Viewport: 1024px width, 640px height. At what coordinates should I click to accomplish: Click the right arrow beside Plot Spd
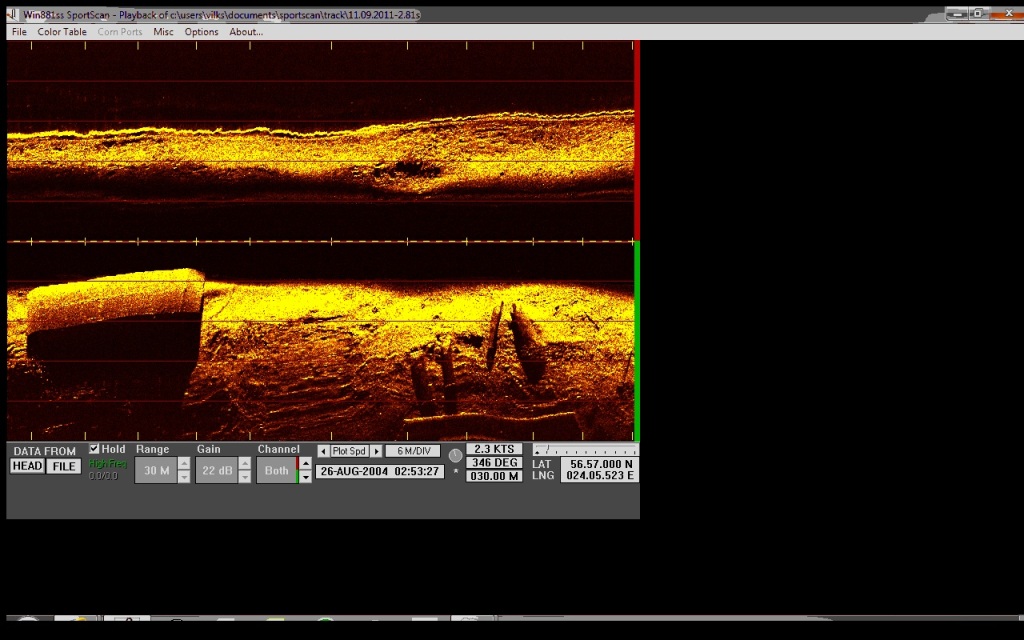376,451
